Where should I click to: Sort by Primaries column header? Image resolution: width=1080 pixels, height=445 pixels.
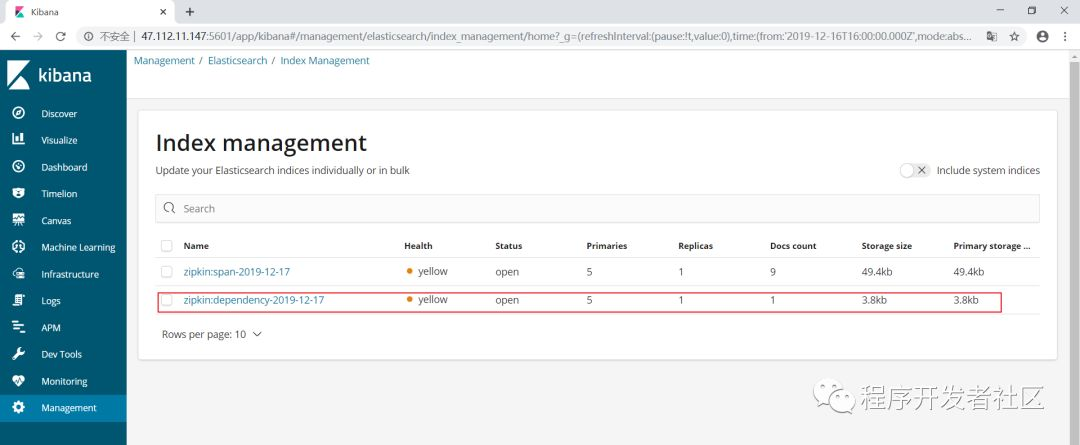(607, 246)
